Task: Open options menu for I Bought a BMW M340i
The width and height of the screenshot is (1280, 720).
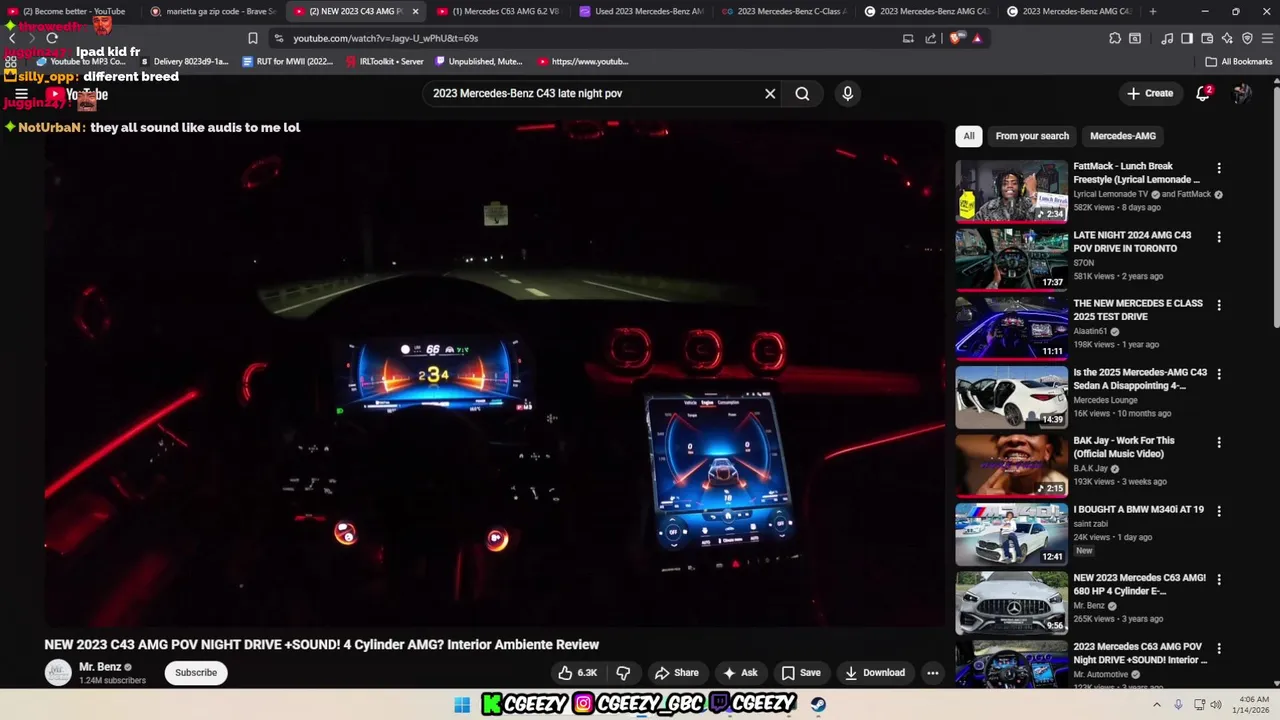Action: (x=1218, y=511)
